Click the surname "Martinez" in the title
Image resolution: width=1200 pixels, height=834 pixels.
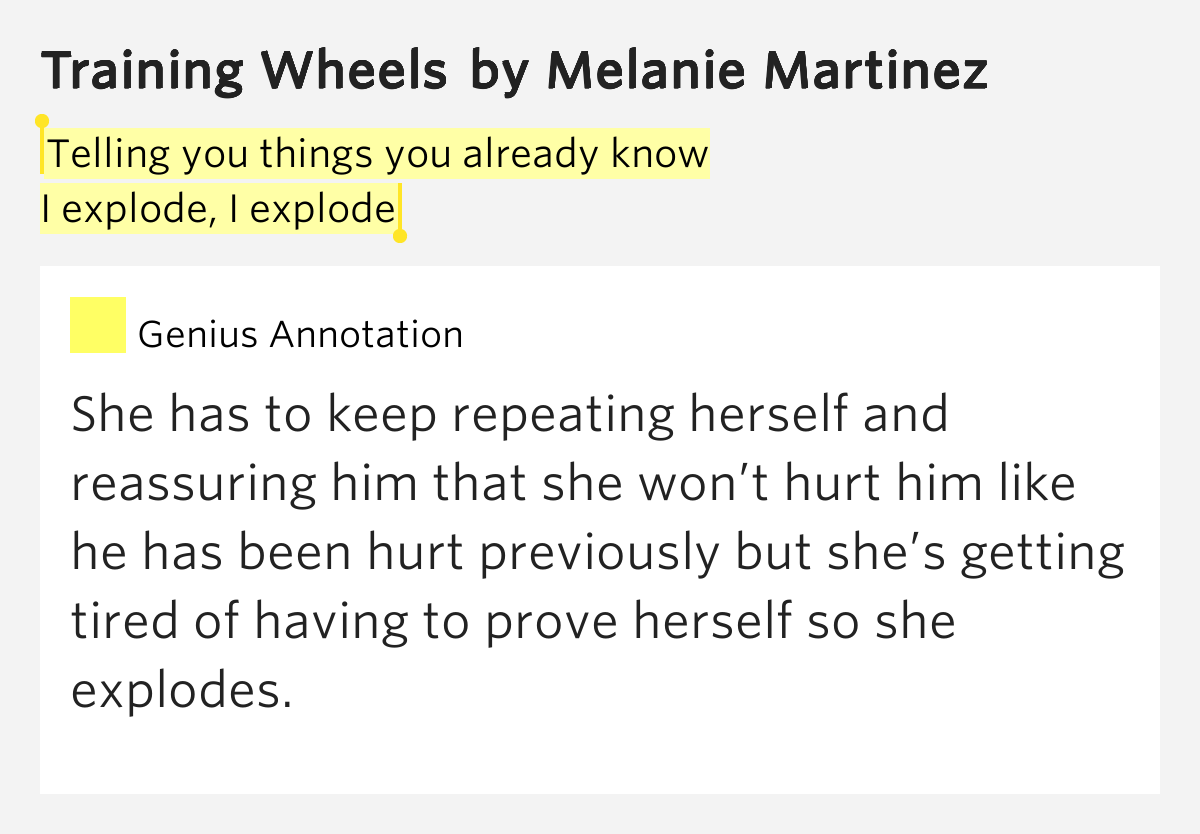(880, 70)
